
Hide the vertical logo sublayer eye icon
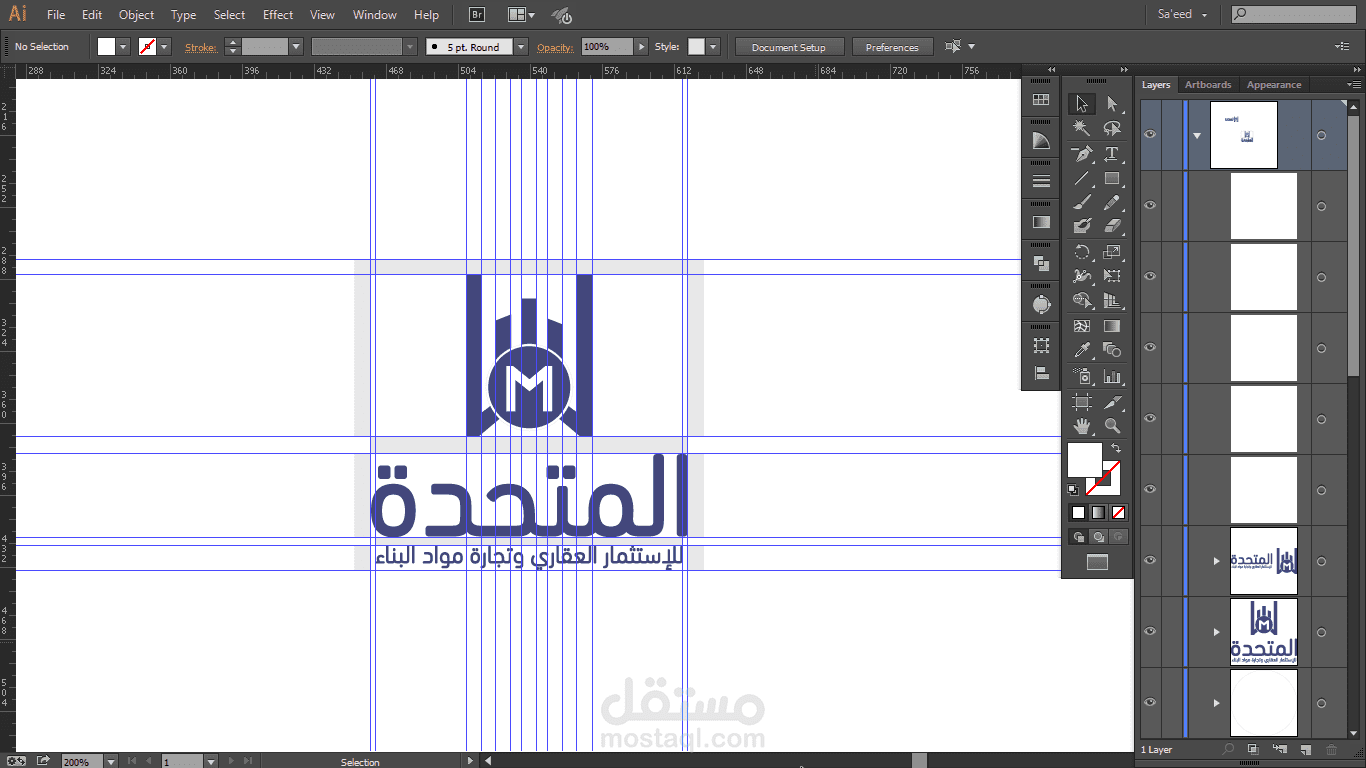click(1150, 631)
